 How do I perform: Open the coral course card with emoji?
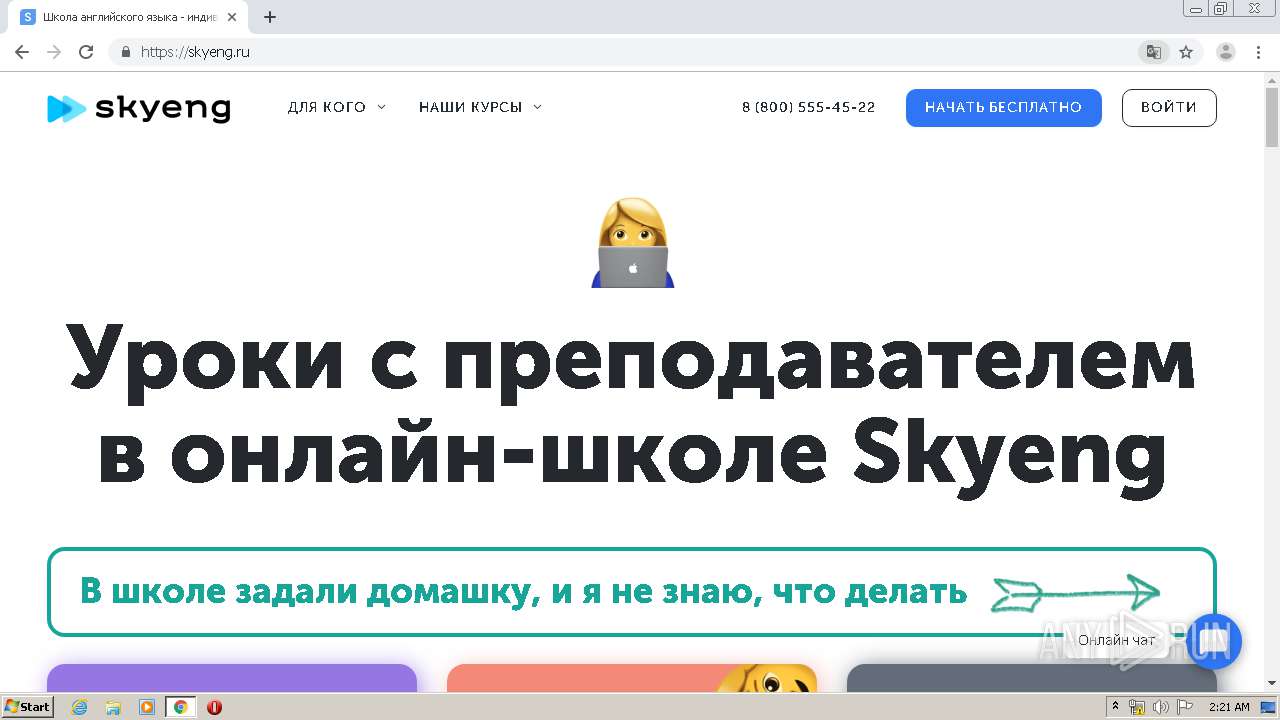click(632, 677)
